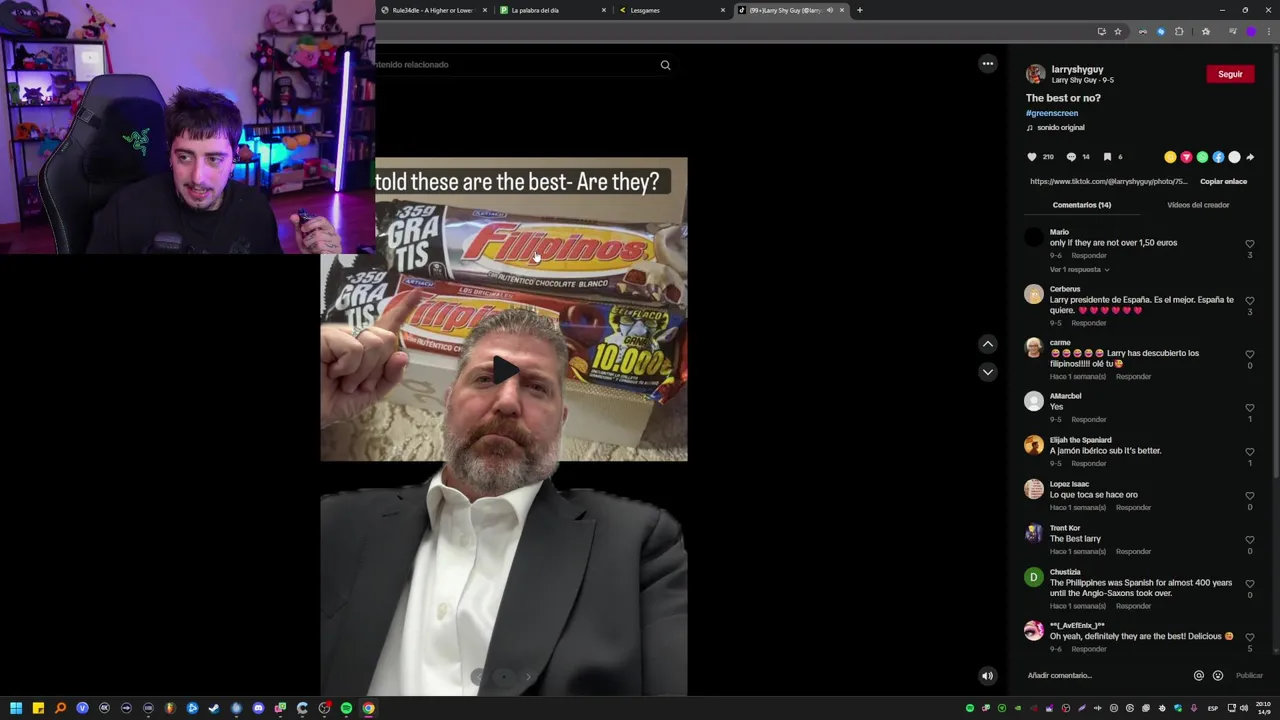
Task: Open more share options arrow
Action: tap(1250, 157)
